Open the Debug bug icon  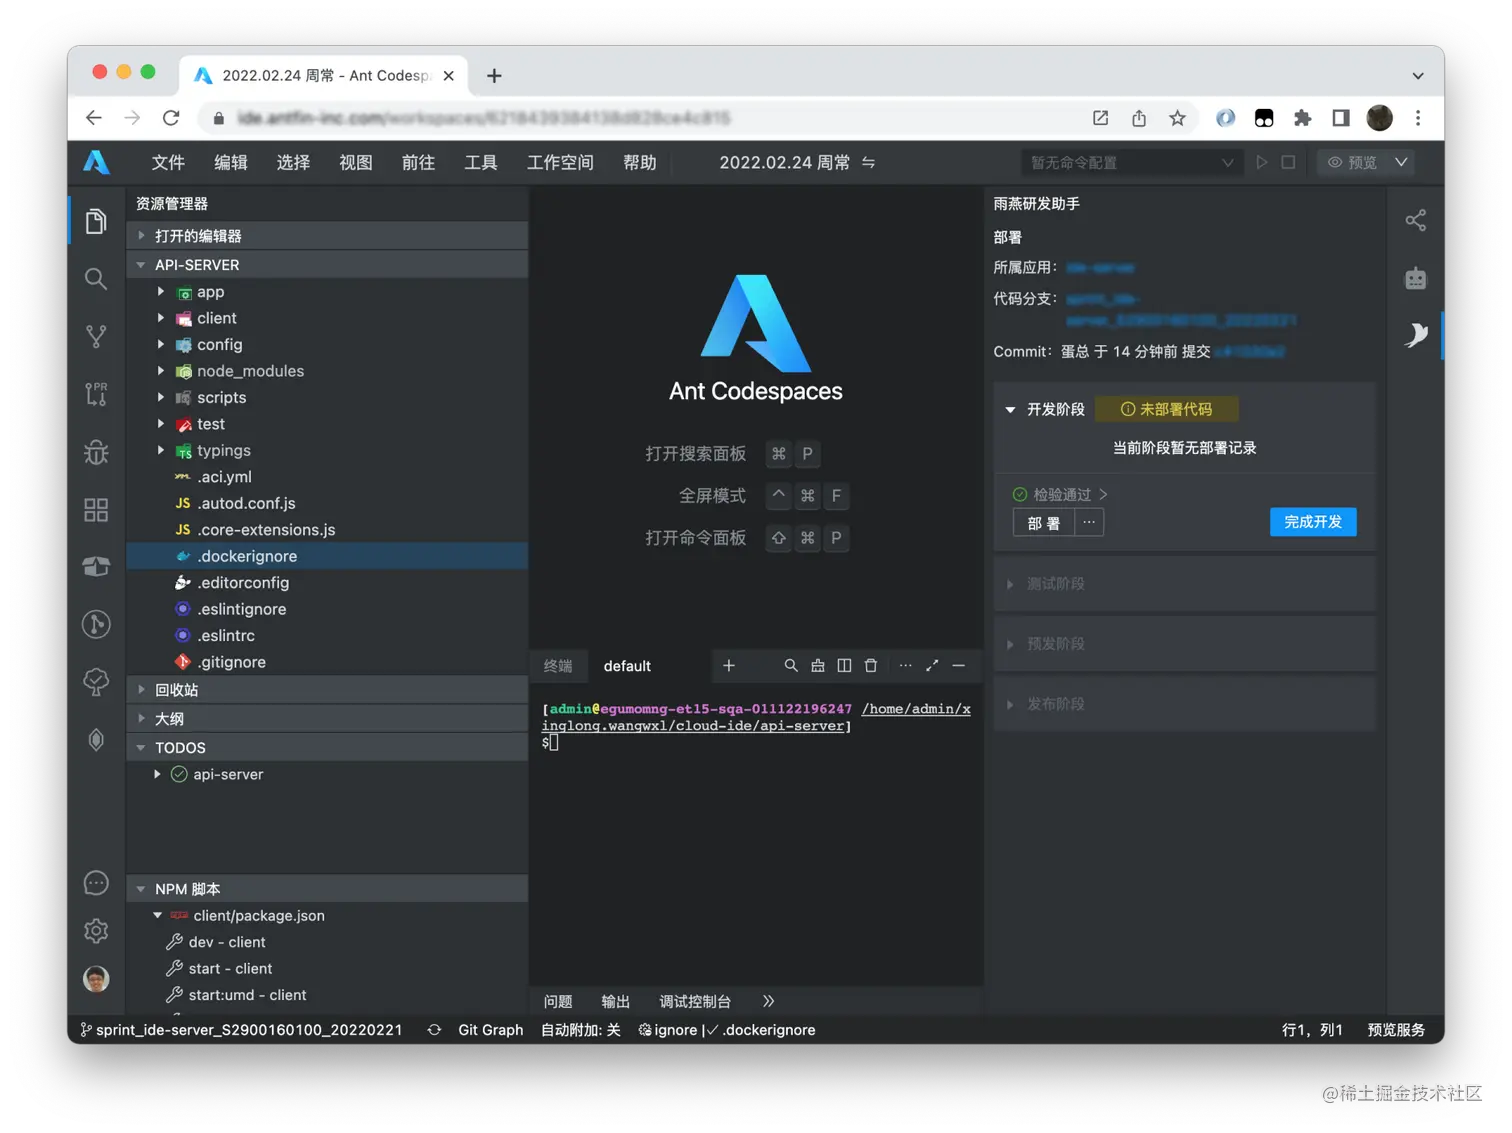tap(96, 452)
